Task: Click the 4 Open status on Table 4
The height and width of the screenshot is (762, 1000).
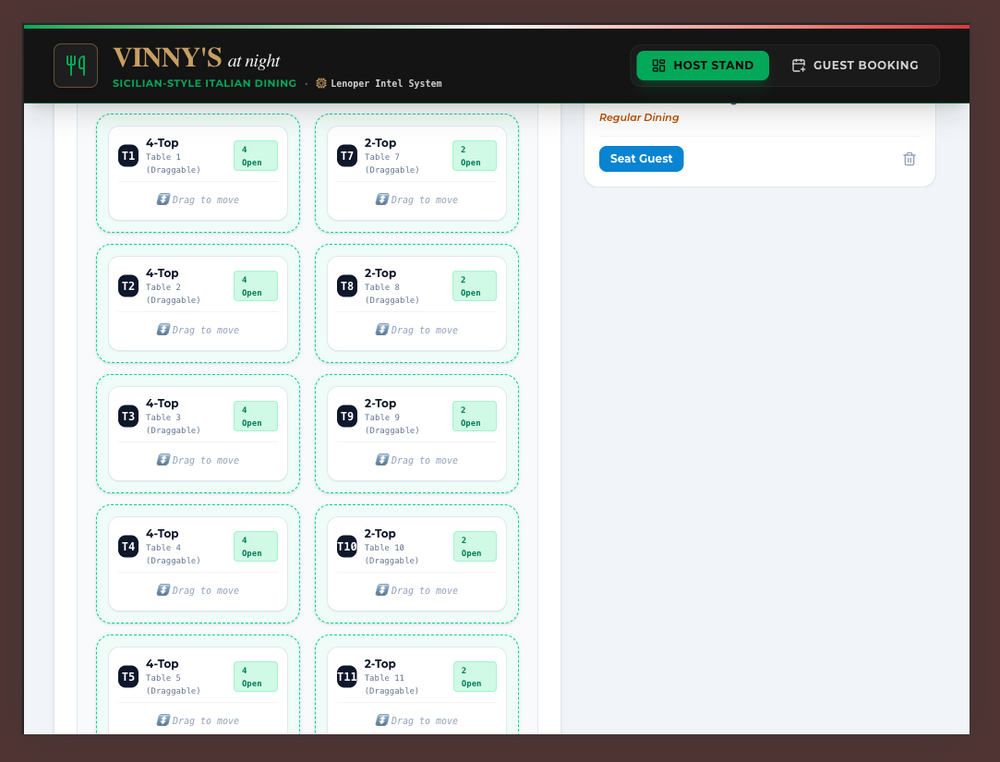Action: [256, 546]
